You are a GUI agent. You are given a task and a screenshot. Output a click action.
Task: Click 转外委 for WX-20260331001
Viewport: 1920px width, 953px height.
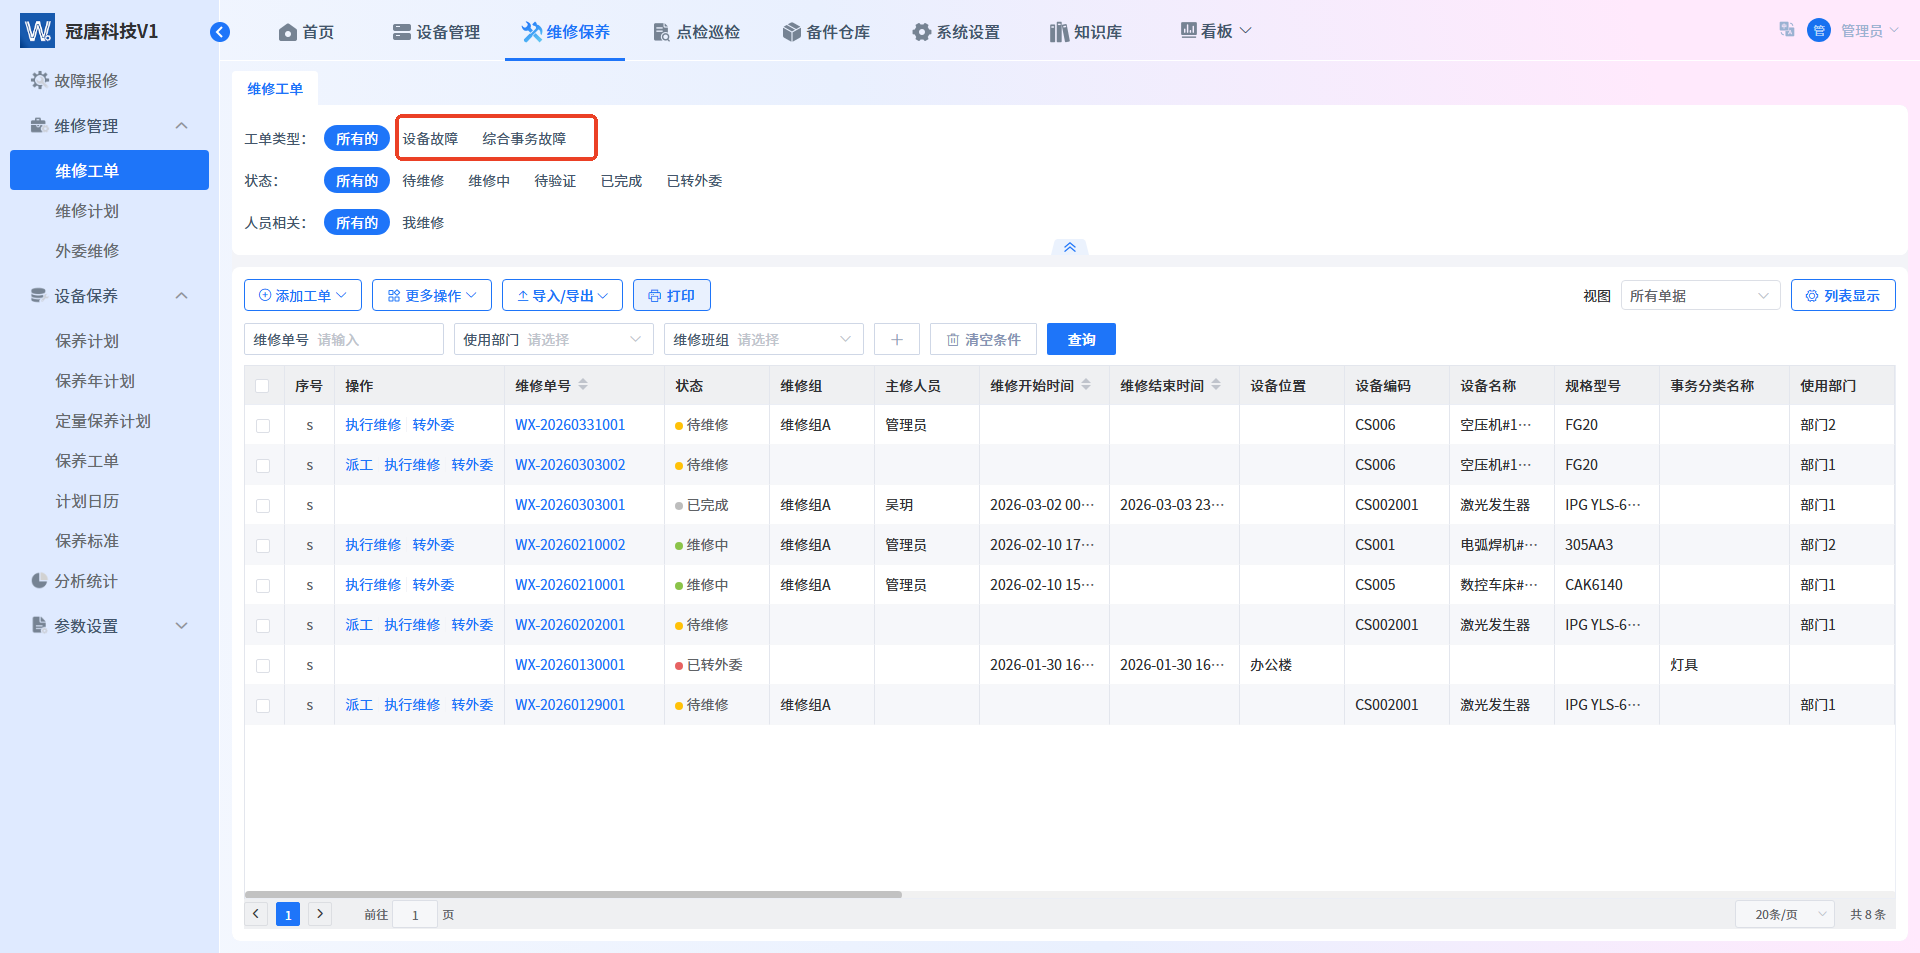tap(433, 425)
